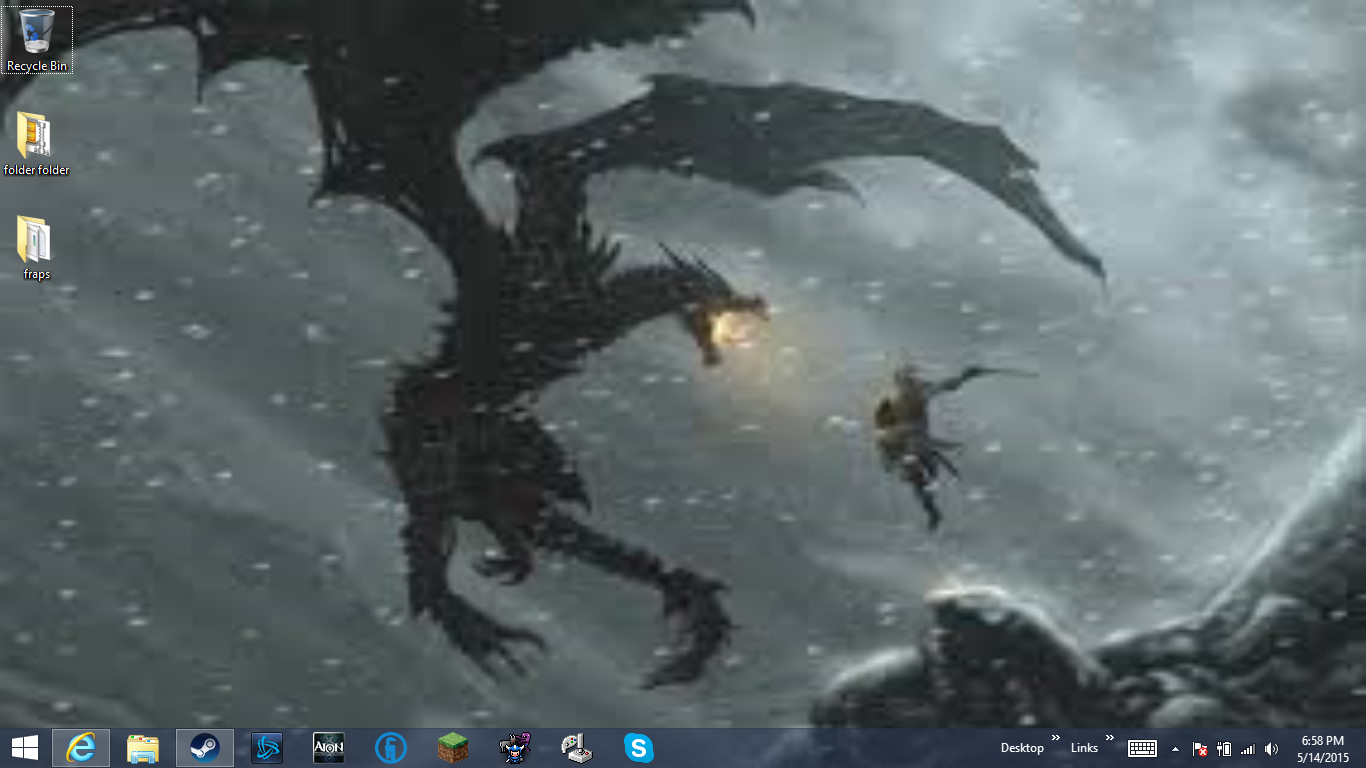
Task: Launch Skype from taskbar
Action: pyautogui.click(x=639, y=748)
